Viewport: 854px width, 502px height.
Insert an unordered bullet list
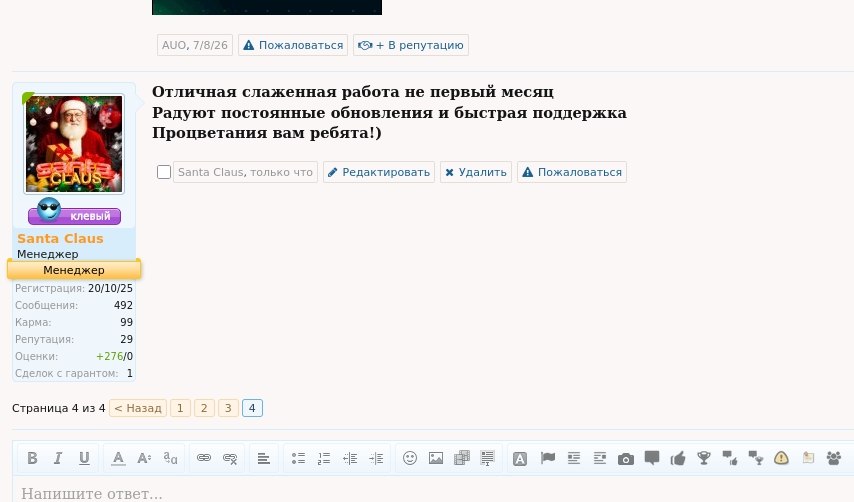tap(298, 458)
